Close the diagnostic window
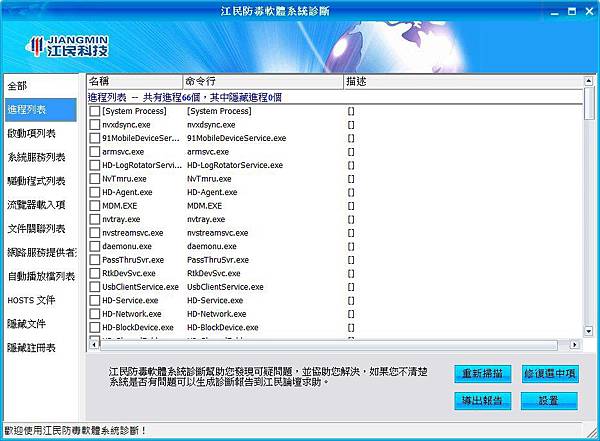 [x=589, y=11]
